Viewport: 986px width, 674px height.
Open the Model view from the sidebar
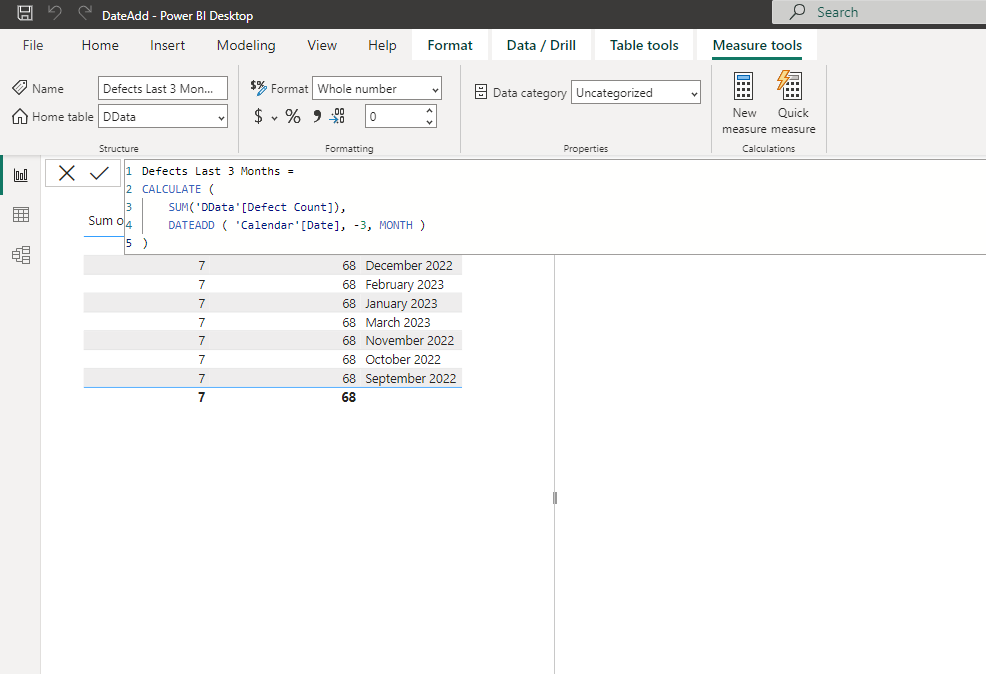[21, 255]
